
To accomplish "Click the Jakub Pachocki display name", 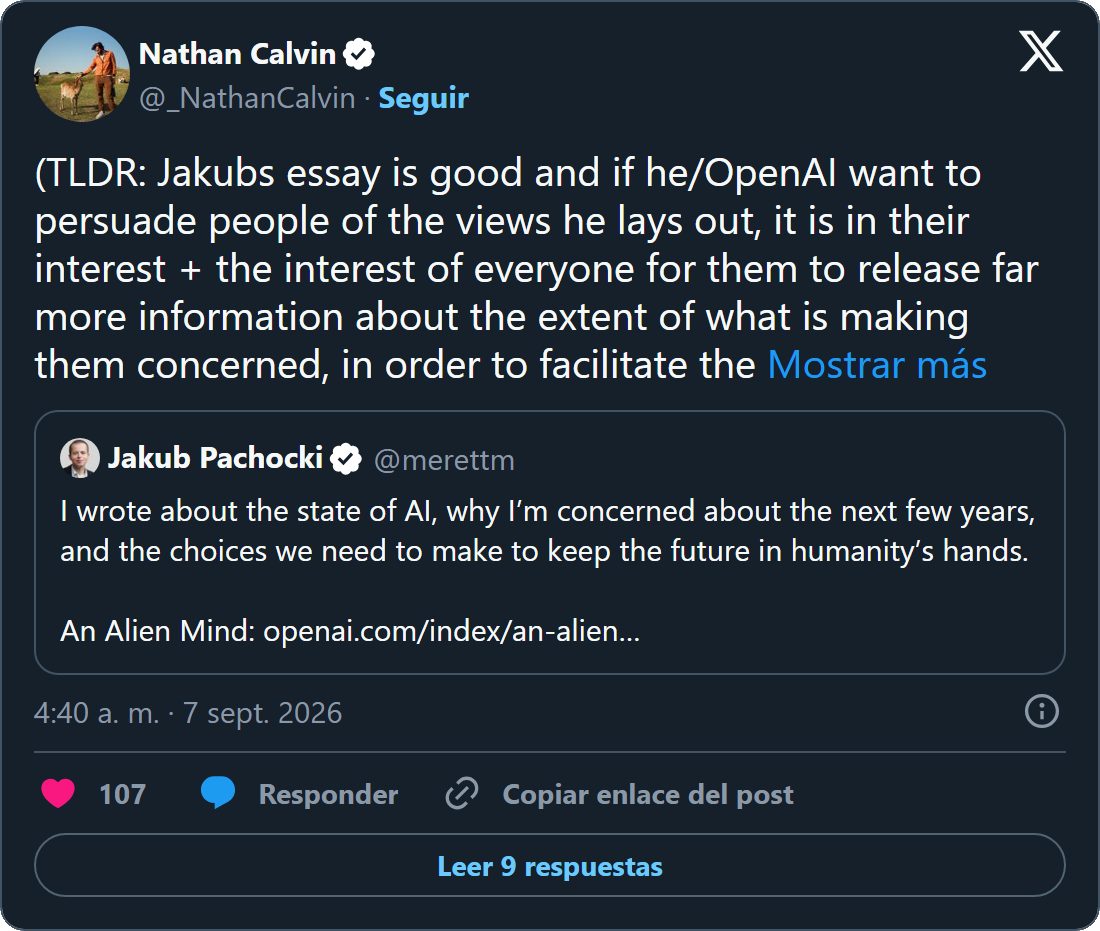I will (x=215, y=457).
